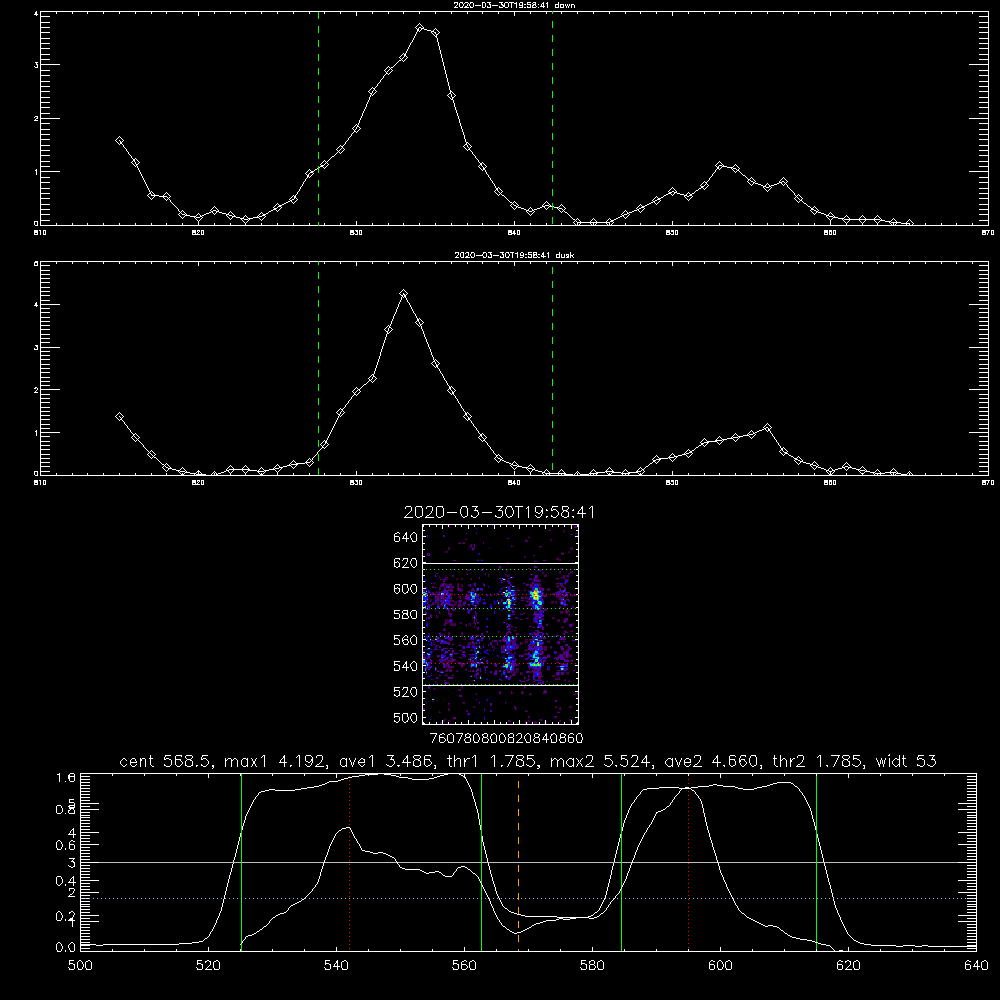Click the left green dashed line in dusk plot
Image resolution: width=1000 pixels, height=1000 pixels.
[318, 369]
